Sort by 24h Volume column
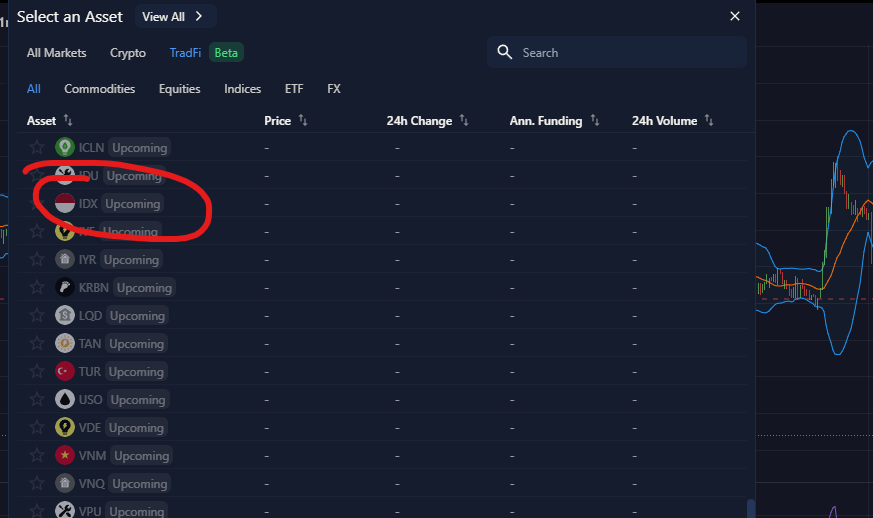This screenshot has height=518, width=873. click(x=709, y=120)
